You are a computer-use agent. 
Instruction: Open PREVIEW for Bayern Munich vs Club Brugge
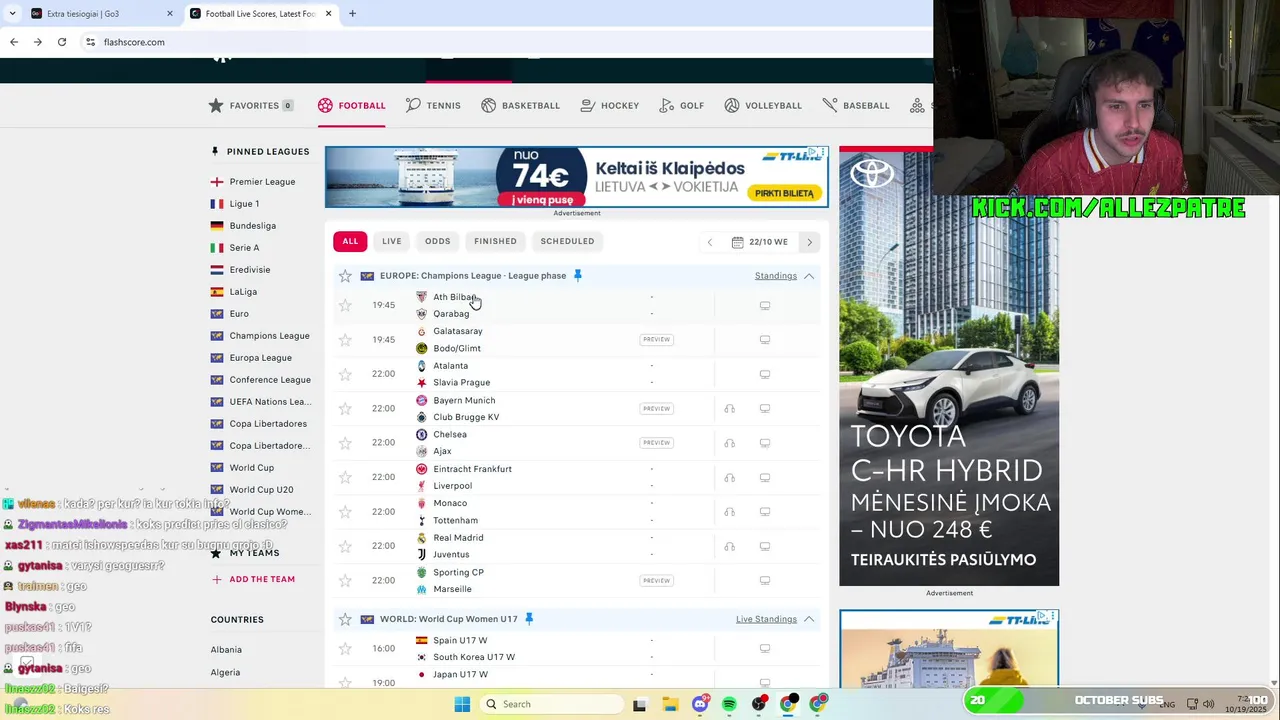[x=657, y=408]
